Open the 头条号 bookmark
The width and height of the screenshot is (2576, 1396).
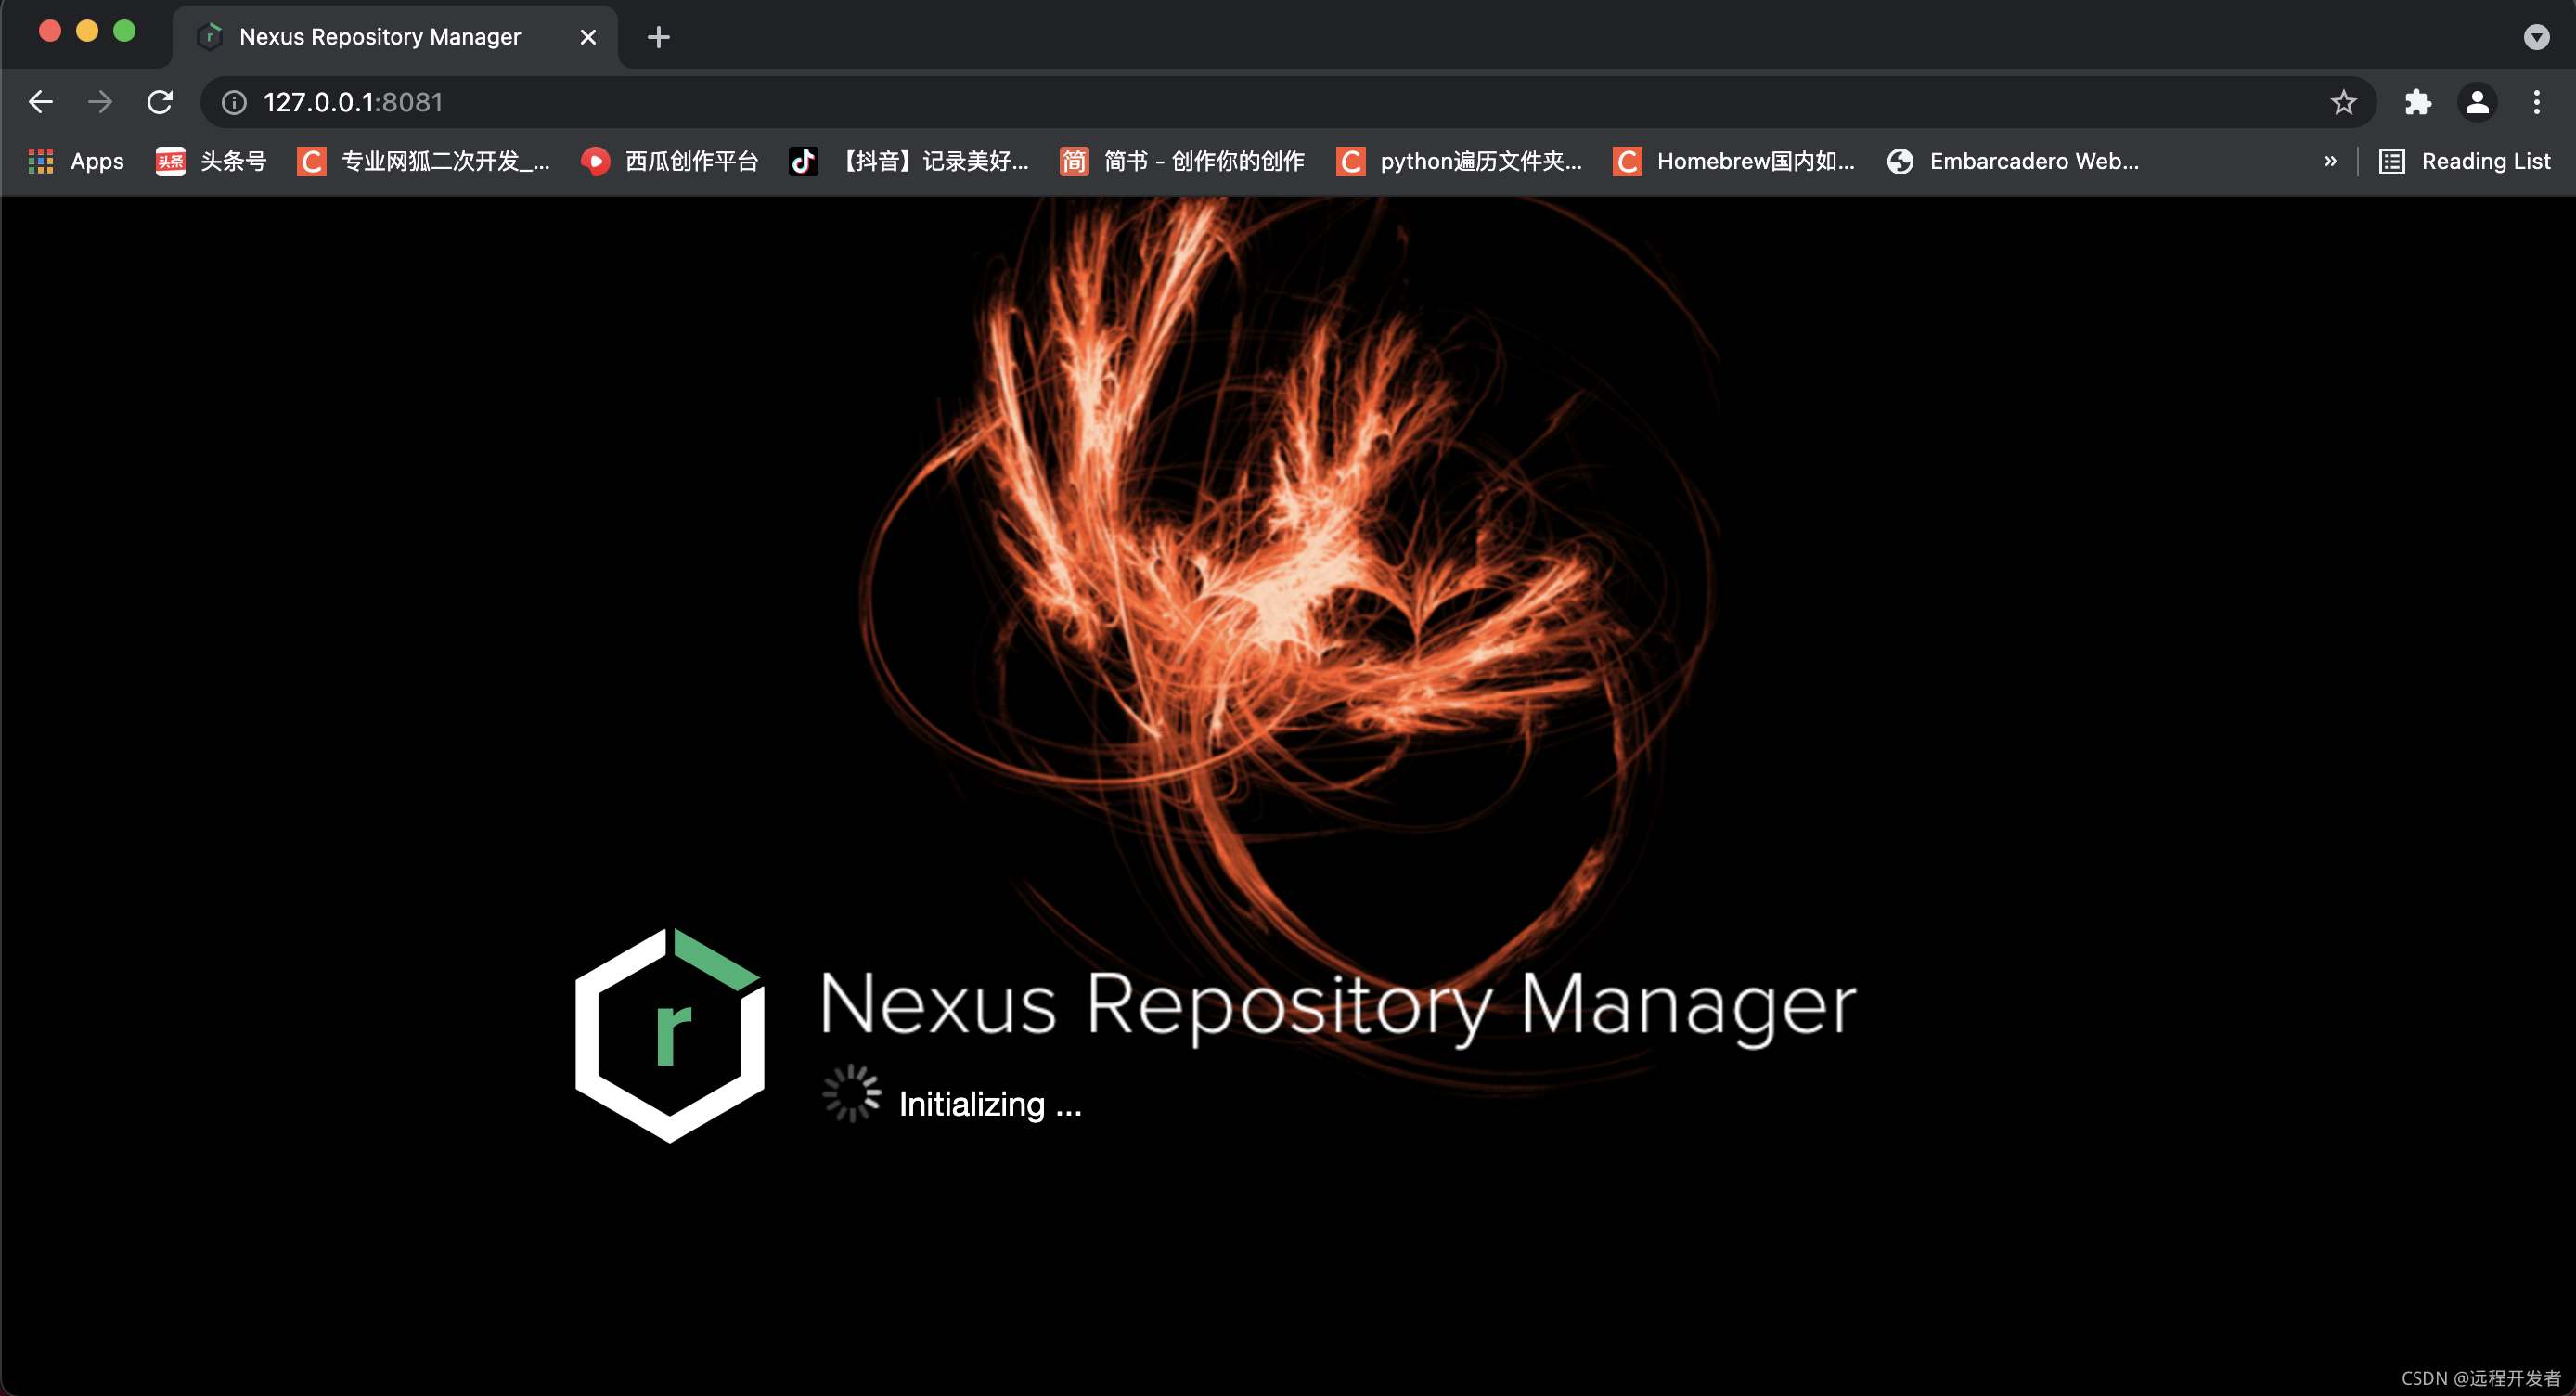click(x=211, y=161)
